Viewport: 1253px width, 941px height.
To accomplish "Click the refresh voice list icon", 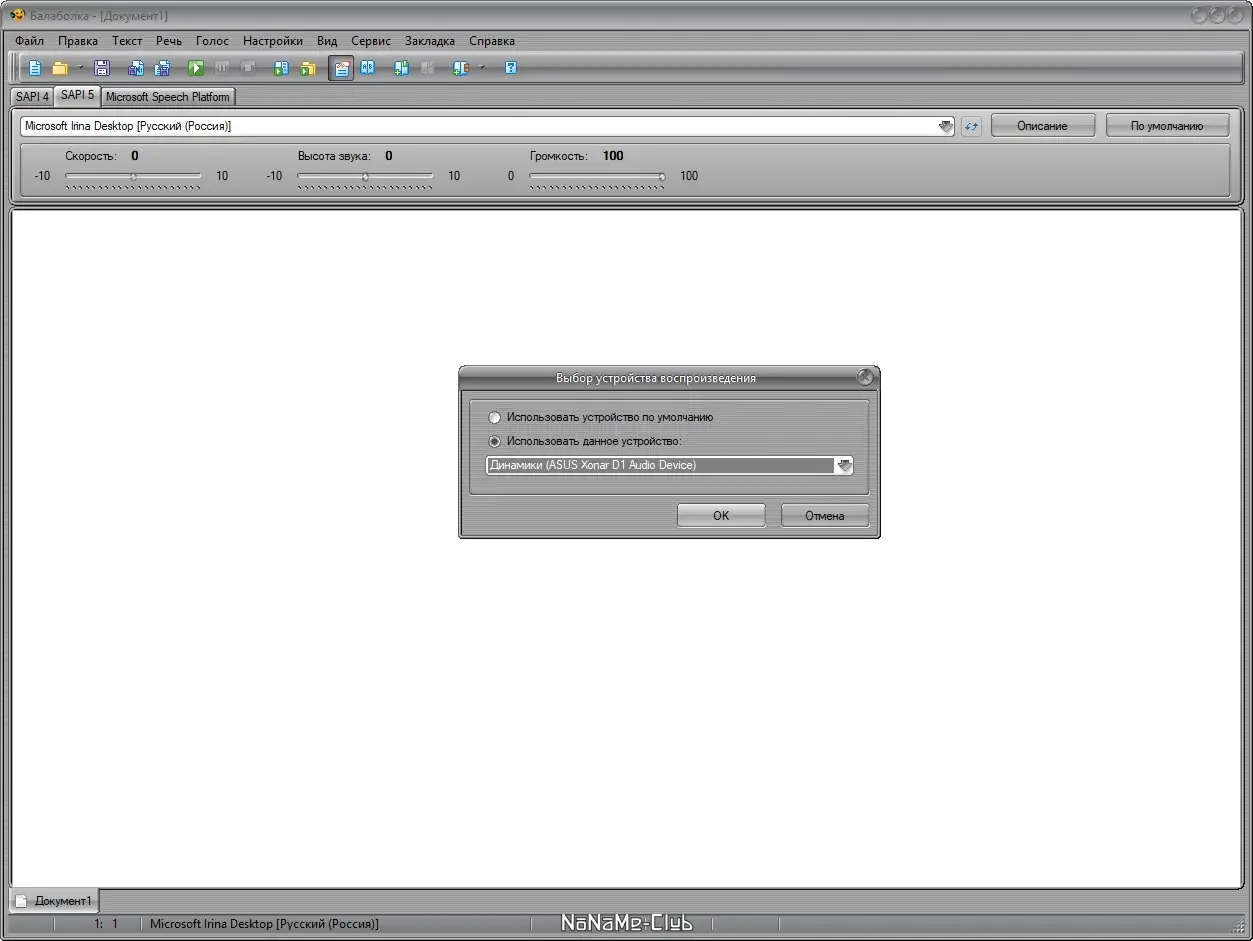I will coord(971,126).
